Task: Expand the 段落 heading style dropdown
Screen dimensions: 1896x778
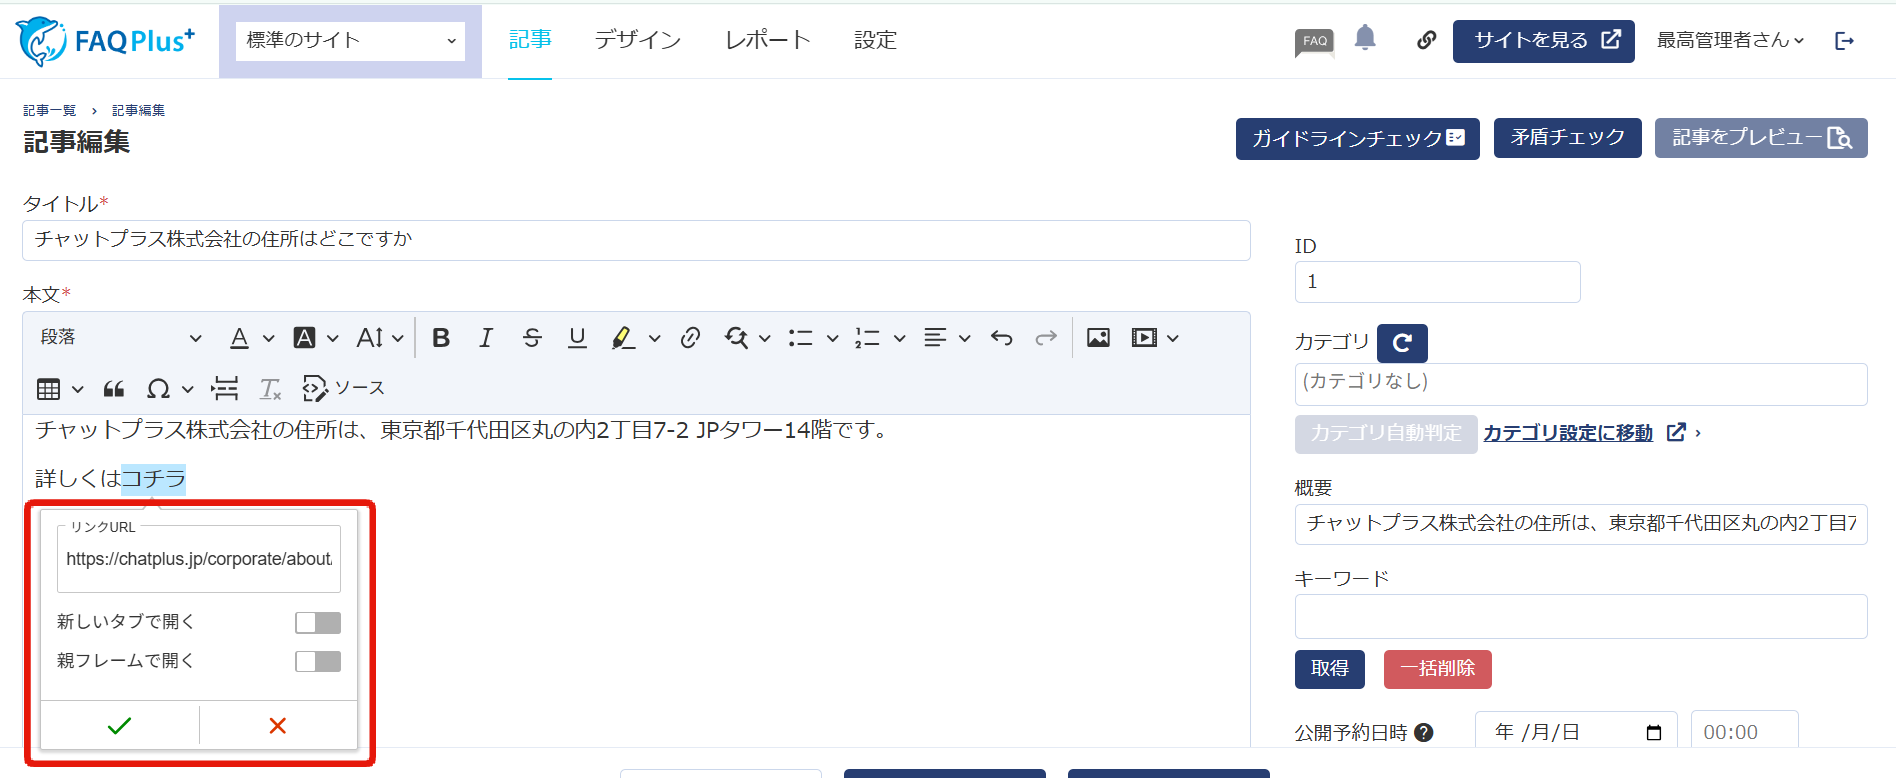Action: point(120,338)
